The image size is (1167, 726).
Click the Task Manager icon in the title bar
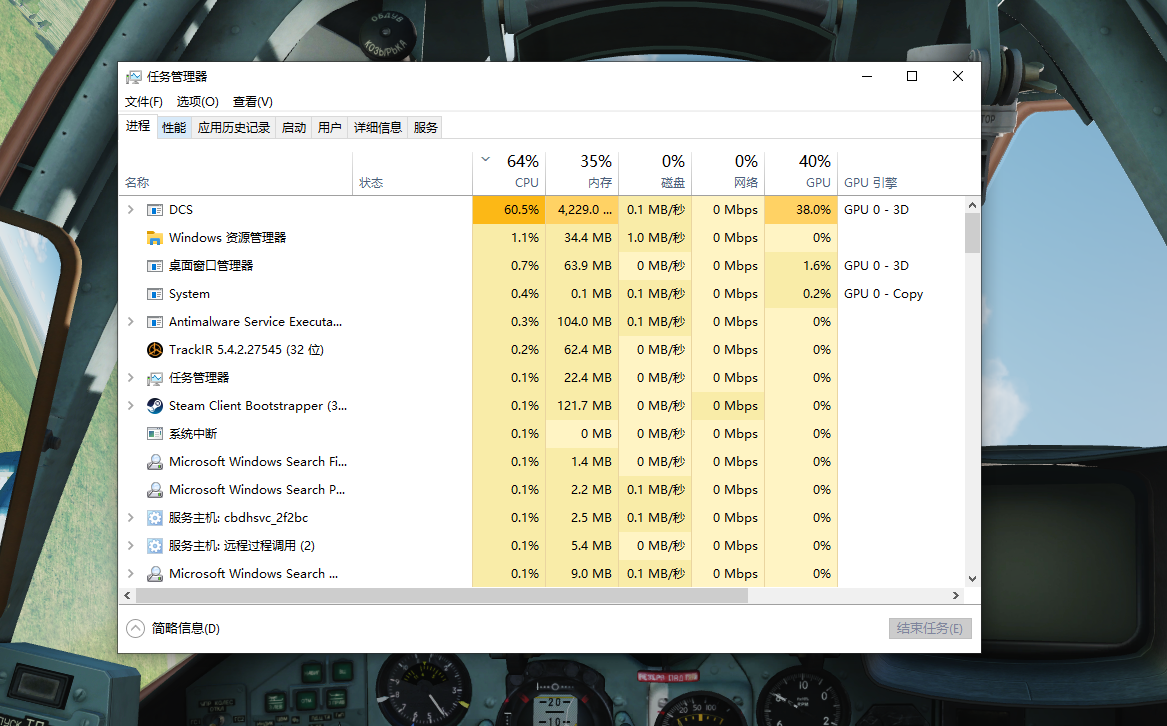tap(134, 77)
